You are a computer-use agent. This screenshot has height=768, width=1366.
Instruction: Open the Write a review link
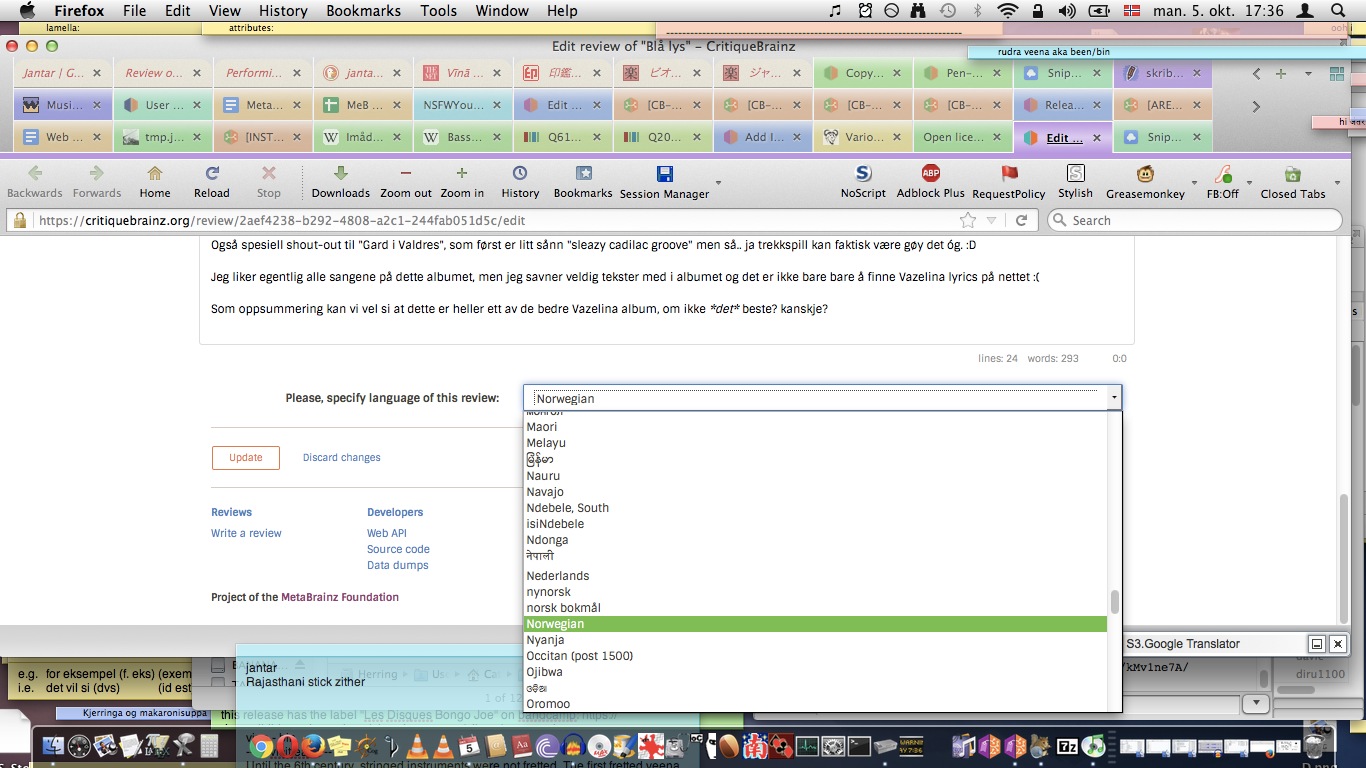(x=246, y=533)
